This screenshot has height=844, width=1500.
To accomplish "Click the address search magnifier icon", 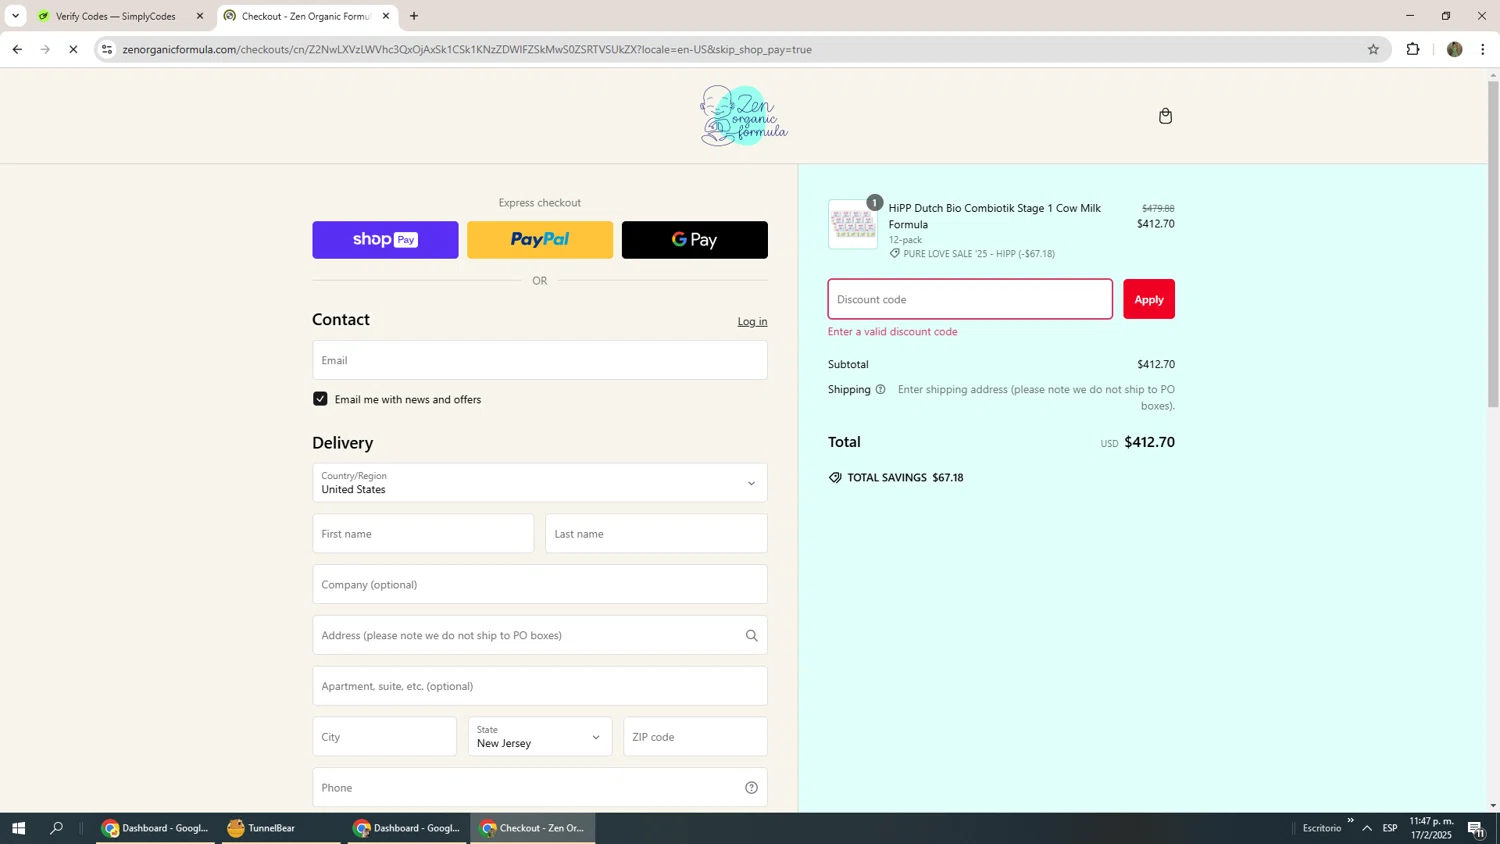I will 751,635.
